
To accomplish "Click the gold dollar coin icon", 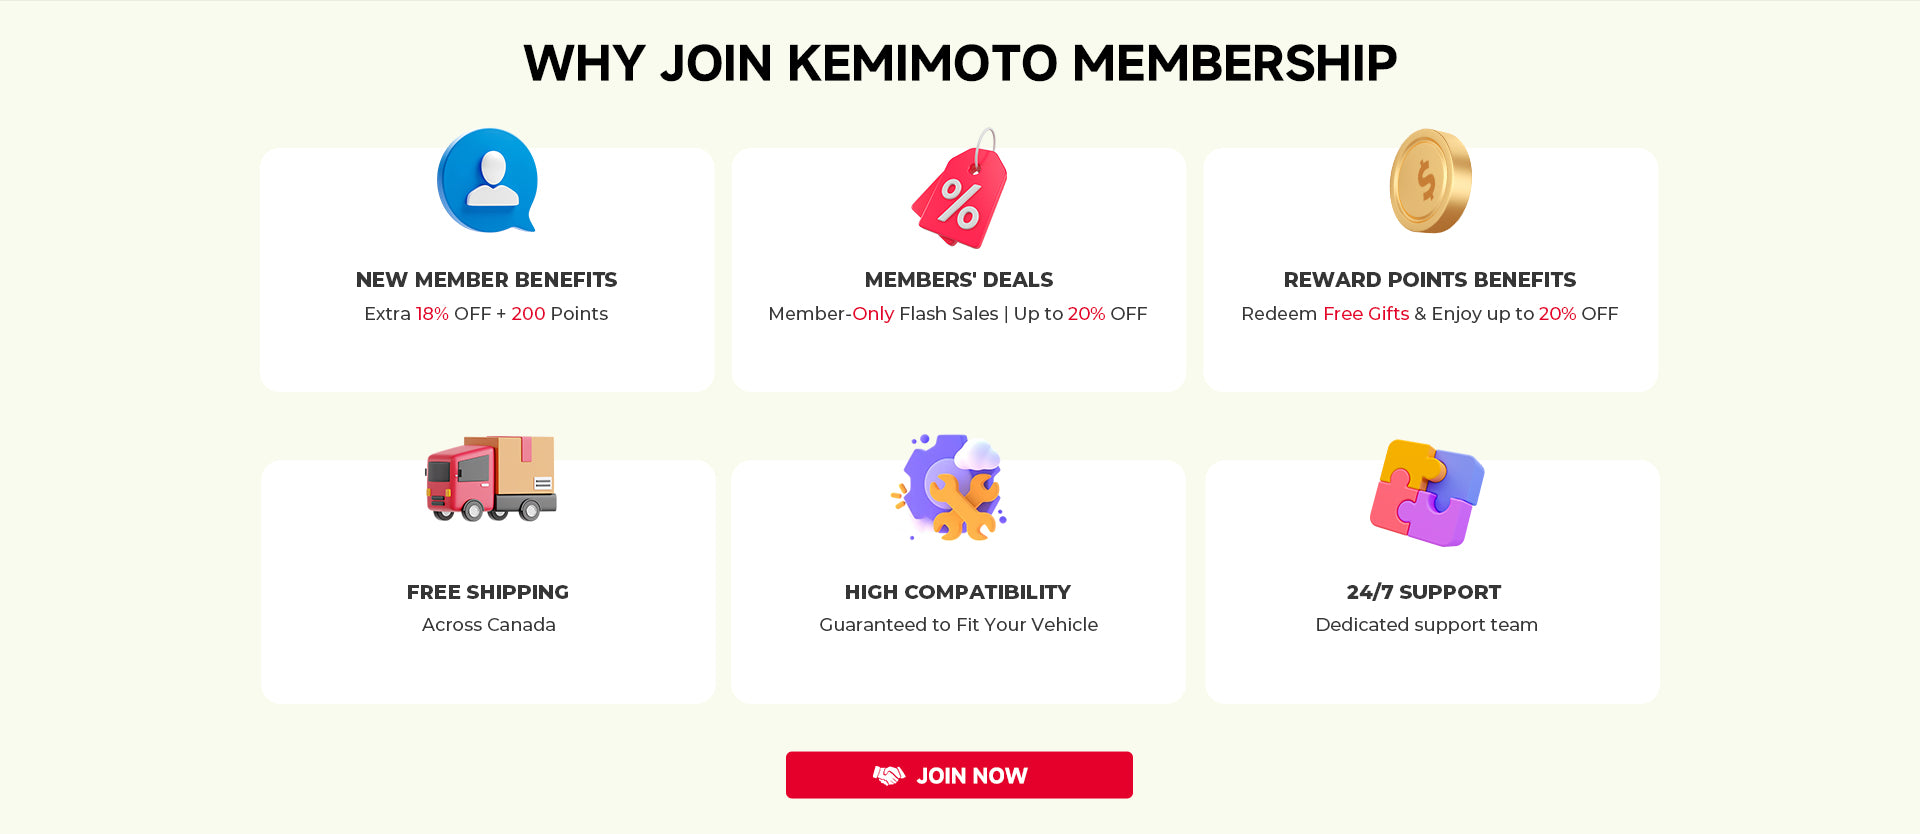I will click(x=1430, y=181).
